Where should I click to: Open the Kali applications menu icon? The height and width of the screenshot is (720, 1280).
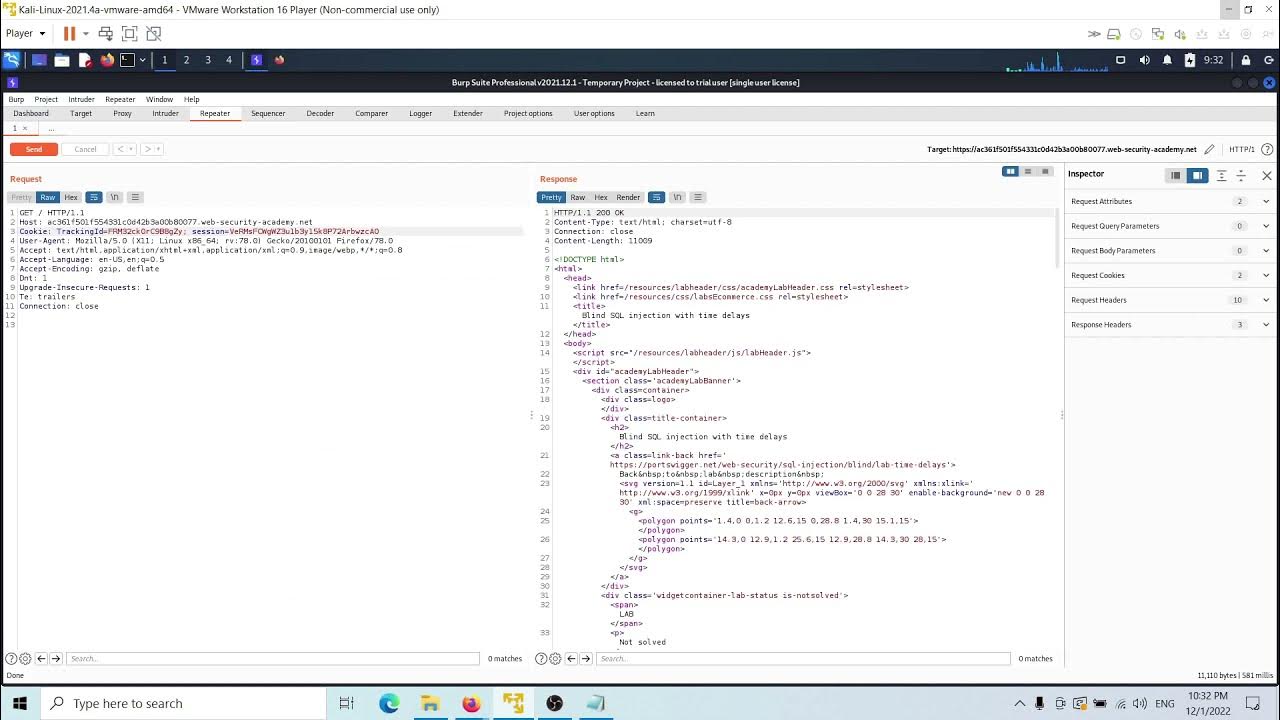pos(12,60)
